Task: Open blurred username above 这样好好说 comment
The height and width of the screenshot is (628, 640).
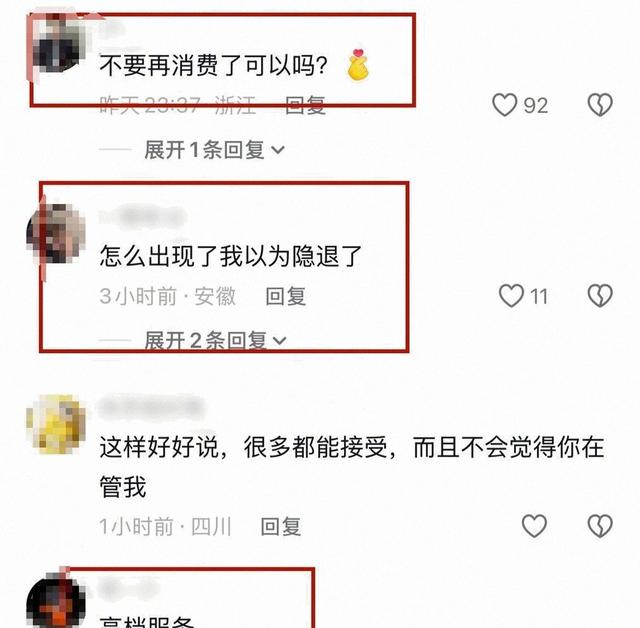Action: tap(151, 407)
